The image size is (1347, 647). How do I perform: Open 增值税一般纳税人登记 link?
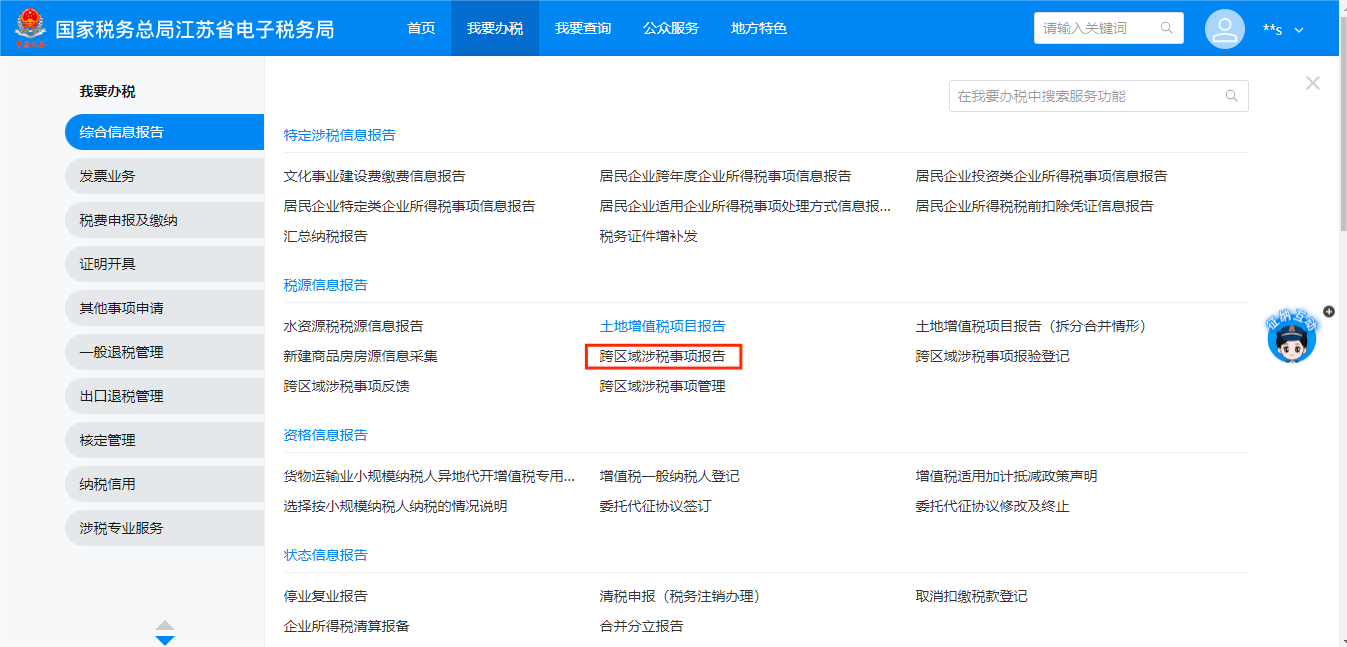click(669, 476)
